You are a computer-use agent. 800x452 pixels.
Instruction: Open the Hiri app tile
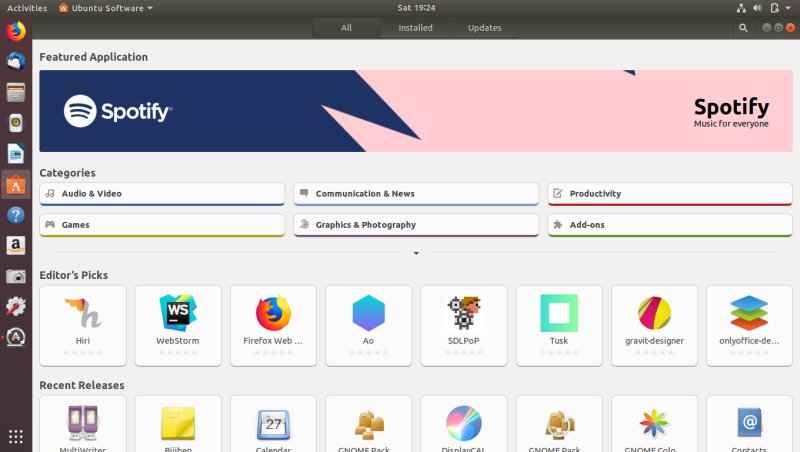(83, 323)
